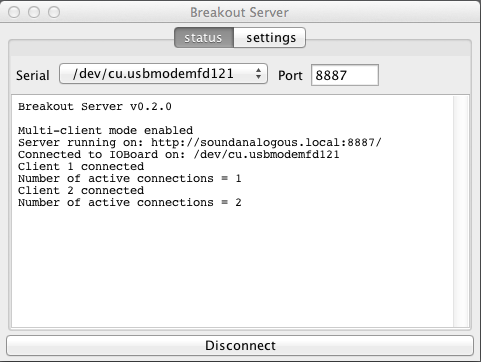Click the 'Connected to IOBoard on' log line

179,155
